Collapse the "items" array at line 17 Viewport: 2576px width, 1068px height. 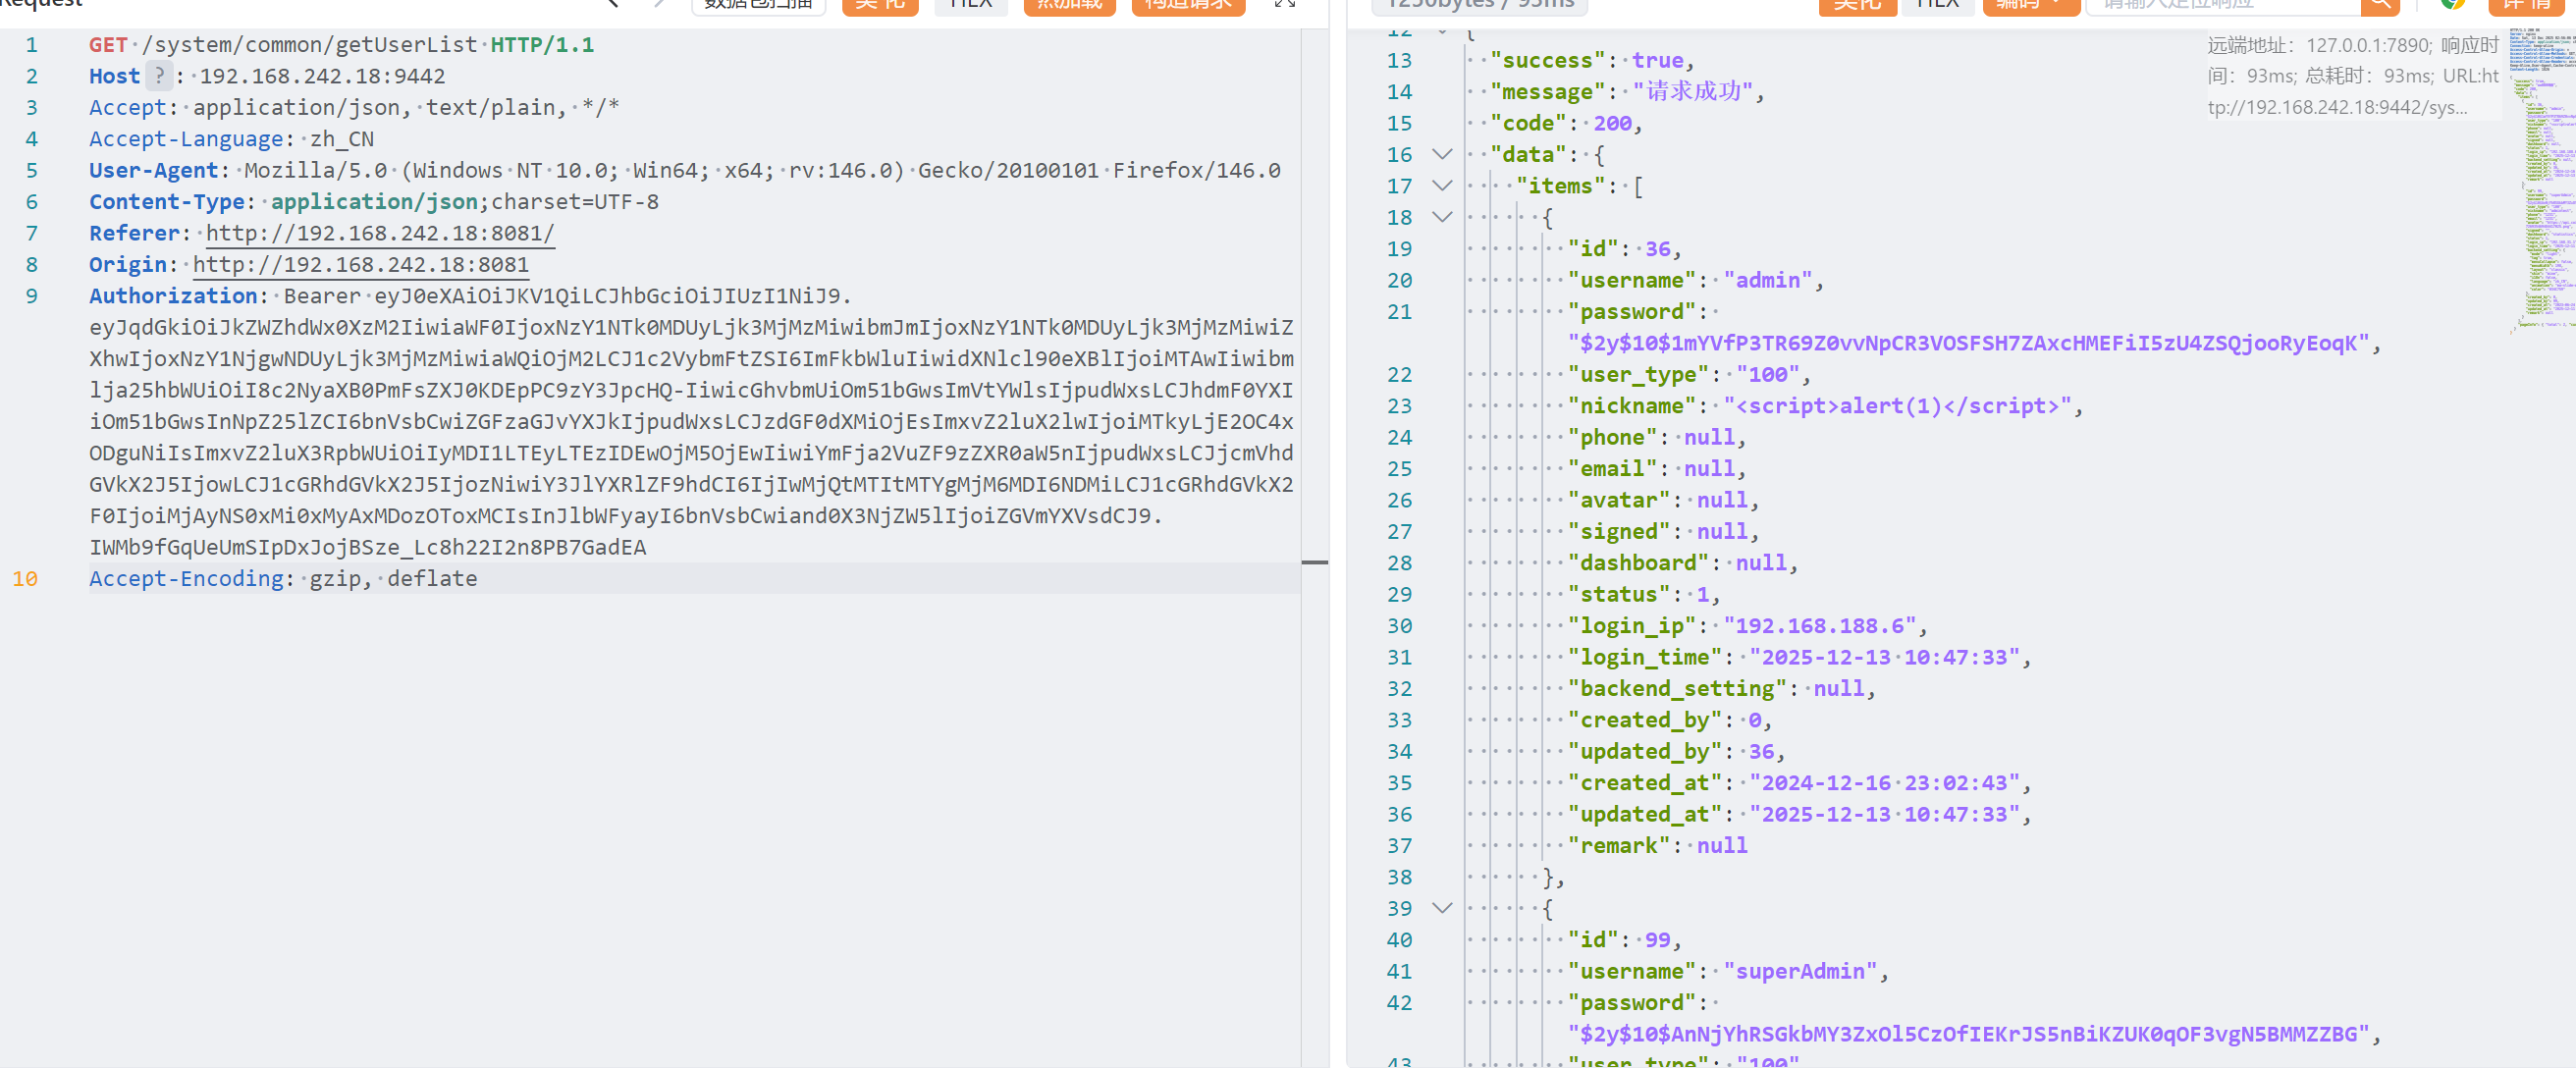point(1441,186)
